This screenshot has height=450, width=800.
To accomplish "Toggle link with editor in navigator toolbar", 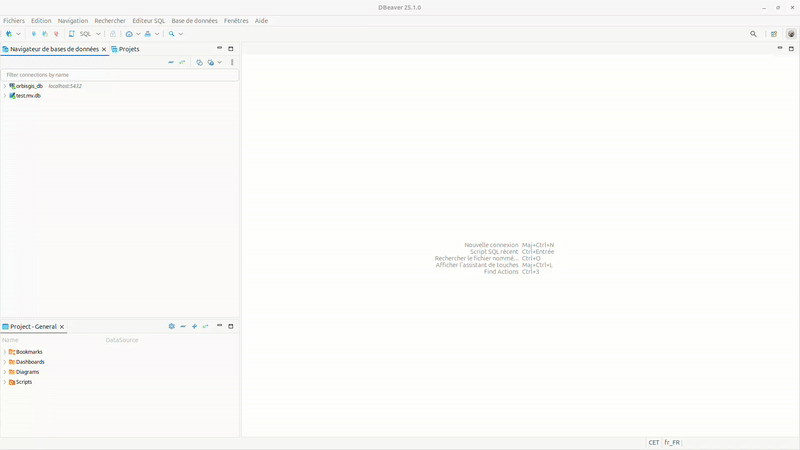I will pos(182,62).
